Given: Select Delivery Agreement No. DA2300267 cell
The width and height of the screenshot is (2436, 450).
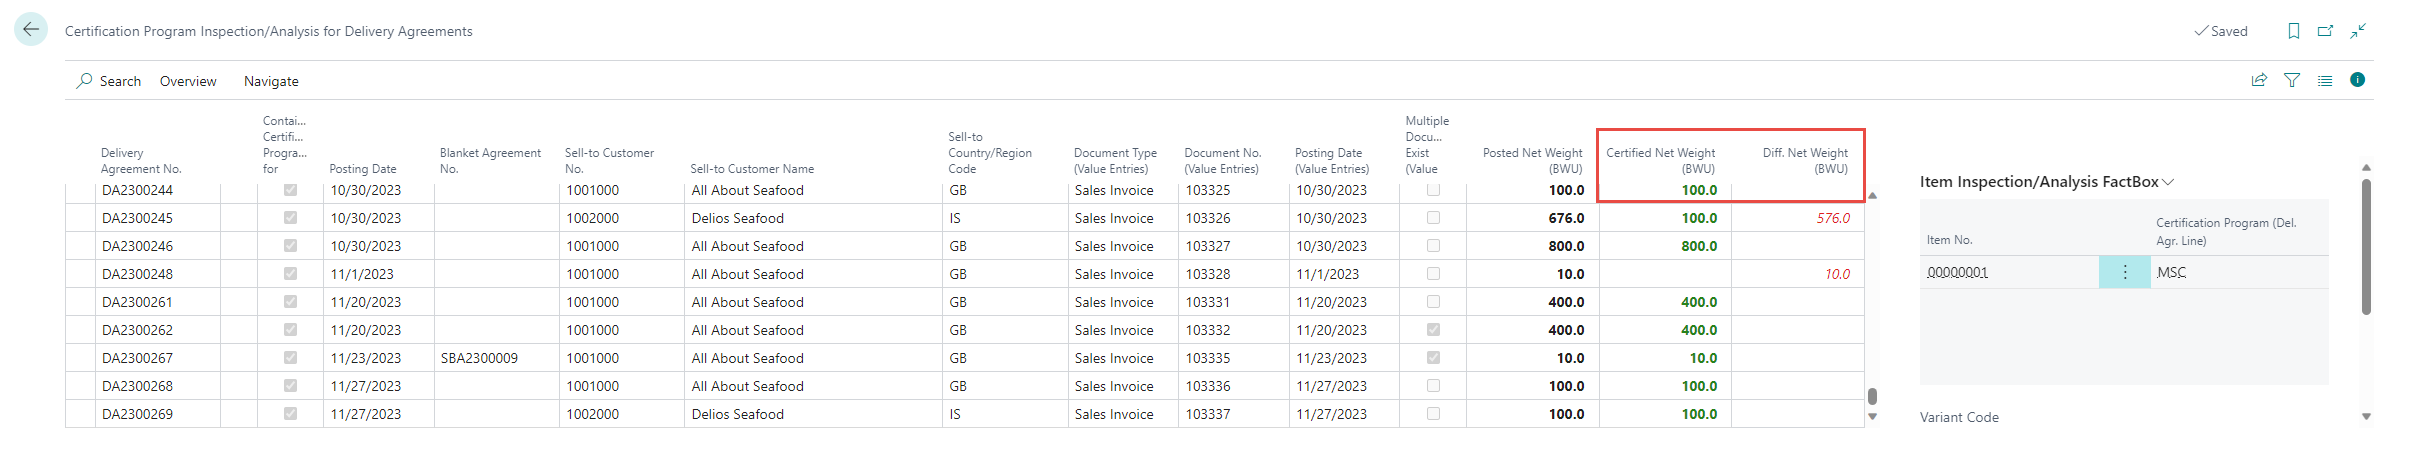Looking at the screenshot, I should click(x=138, y=358).
